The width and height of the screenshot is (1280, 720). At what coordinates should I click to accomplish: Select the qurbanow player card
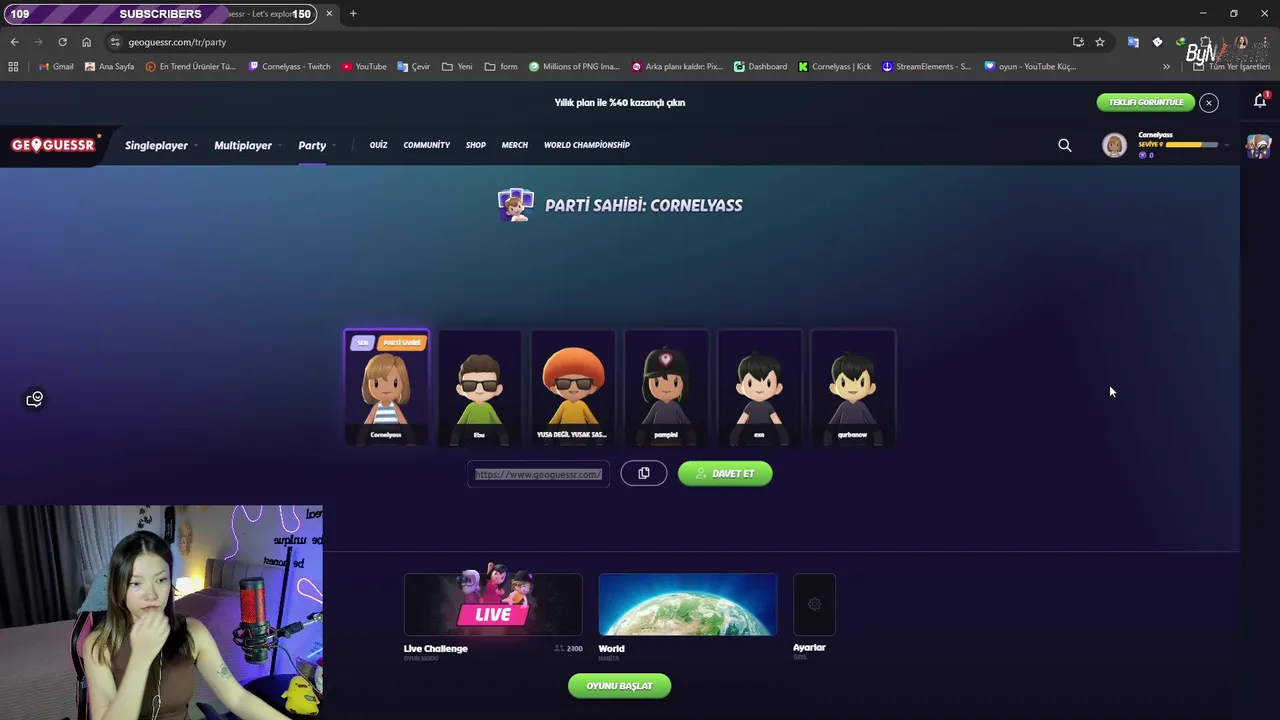pos(852,387)
